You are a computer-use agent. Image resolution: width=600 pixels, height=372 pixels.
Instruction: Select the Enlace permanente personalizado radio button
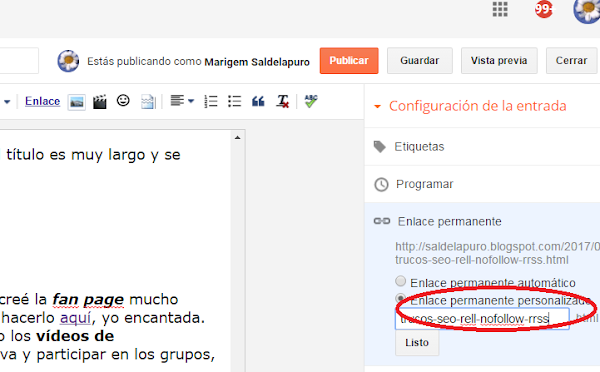(x=401, y=298)
